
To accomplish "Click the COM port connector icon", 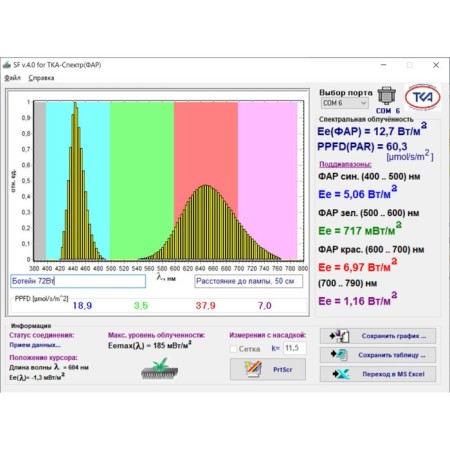I will [386, 96].
